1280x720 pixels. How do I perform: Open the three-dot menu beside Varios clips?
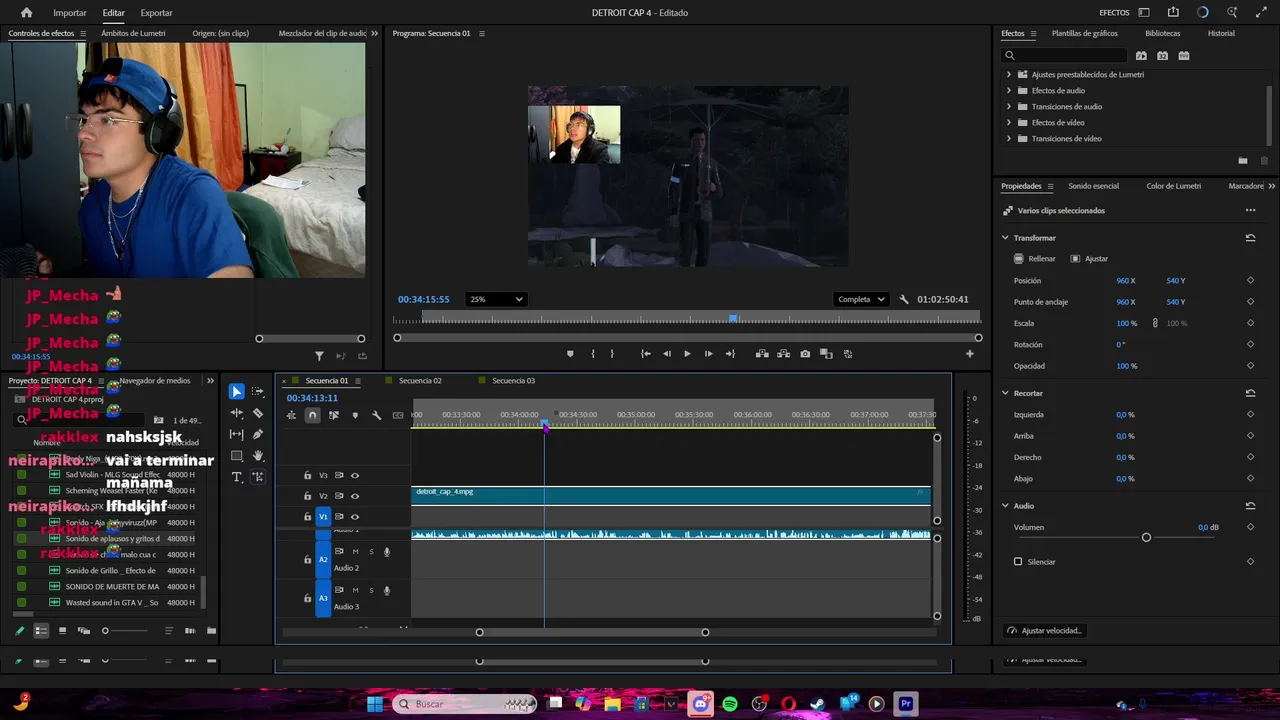coord(1250,211)
